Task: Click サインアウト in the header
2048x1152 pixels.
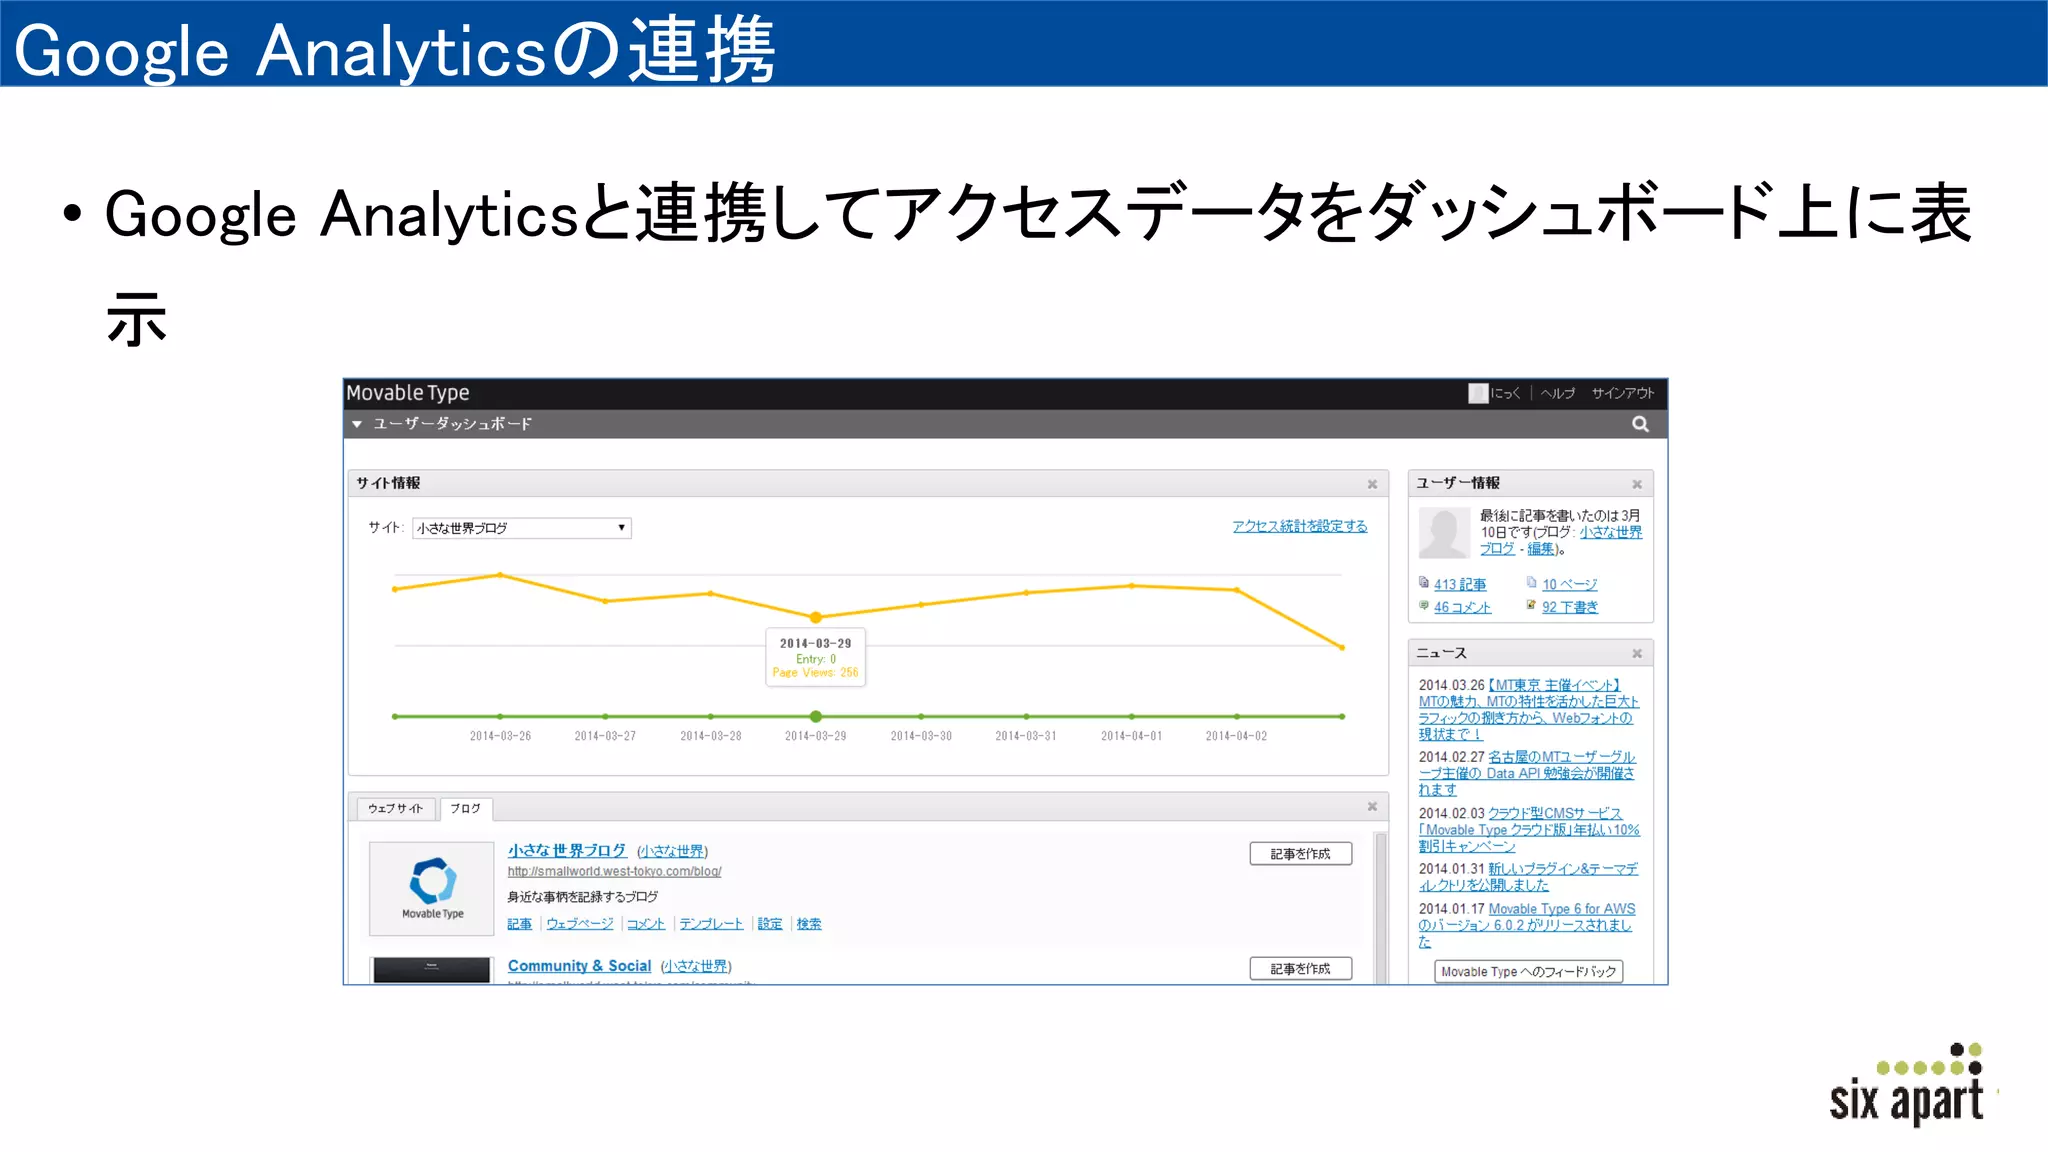Action: pos(1623,393)
